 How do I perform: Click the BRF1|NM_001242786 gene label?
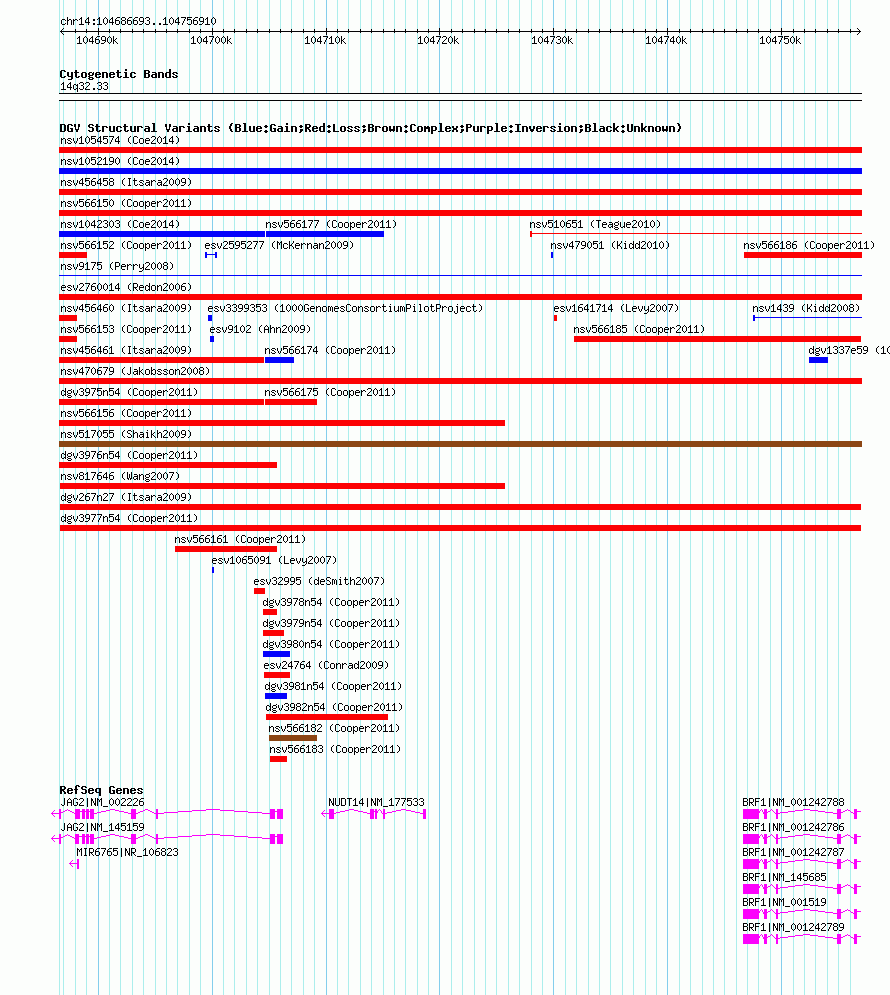tap(793, 827)
